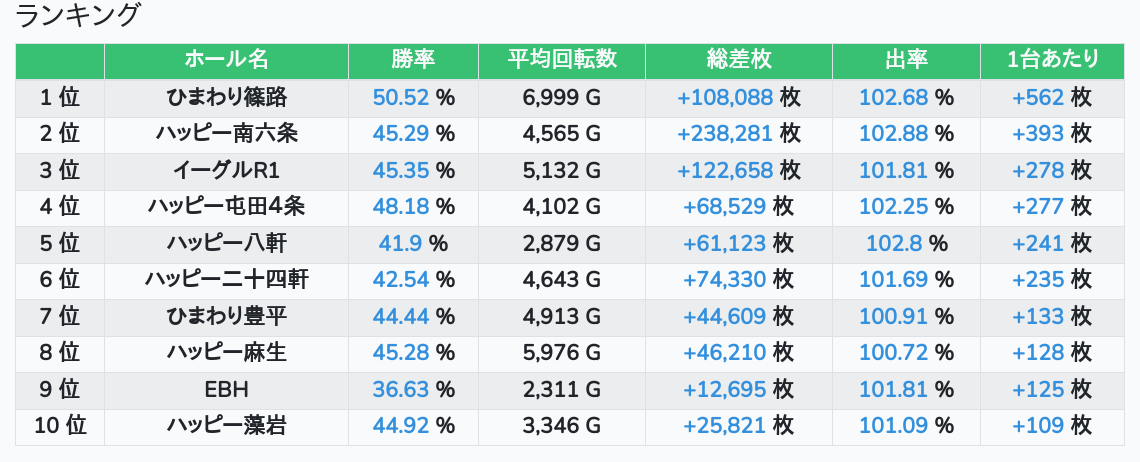Select the ひまわり豊平 hall name
This screenshot has height=462, width=1140.
[226, 317]
